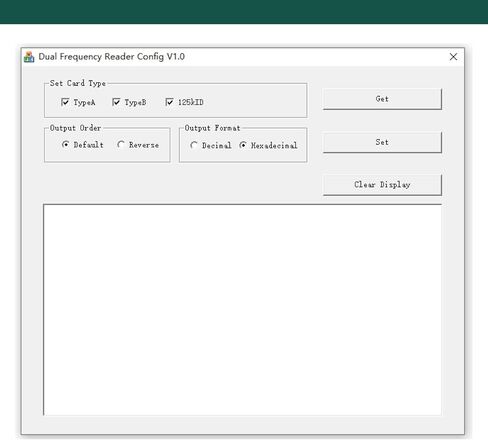Click the TypeA label text
This screenshot has height=440, width=488.
click(x=84, y=102)
